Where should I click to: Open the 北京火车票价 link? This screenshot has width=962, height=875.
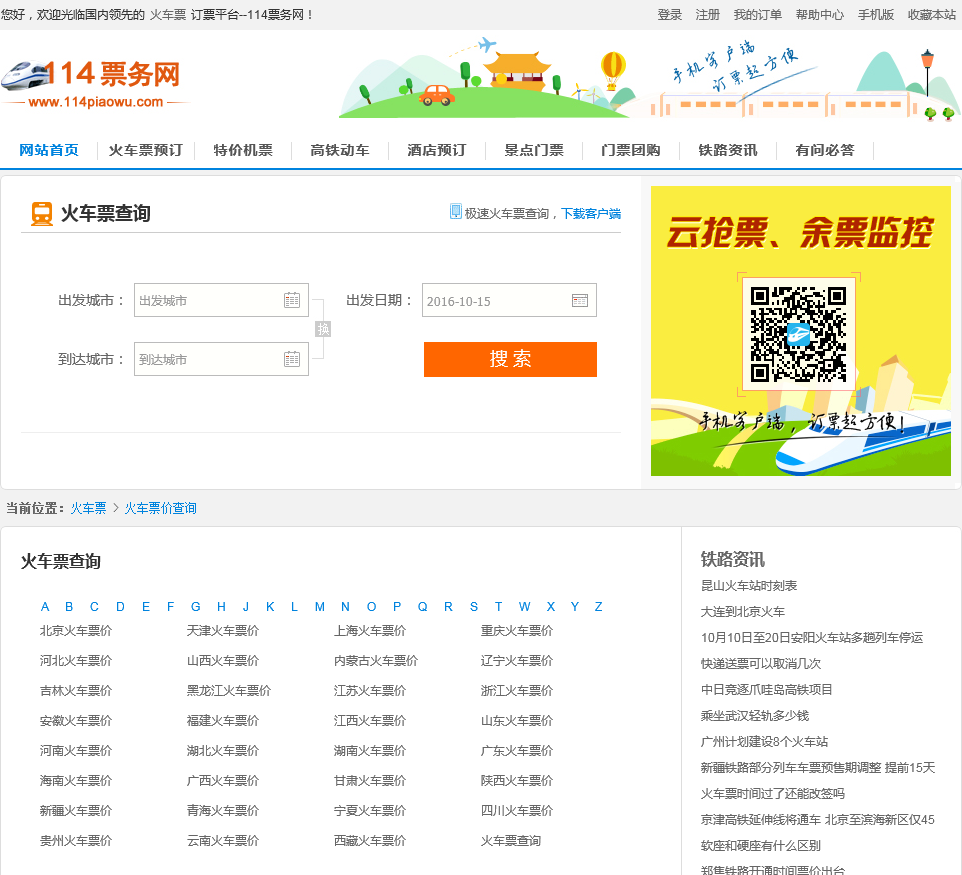76,631
